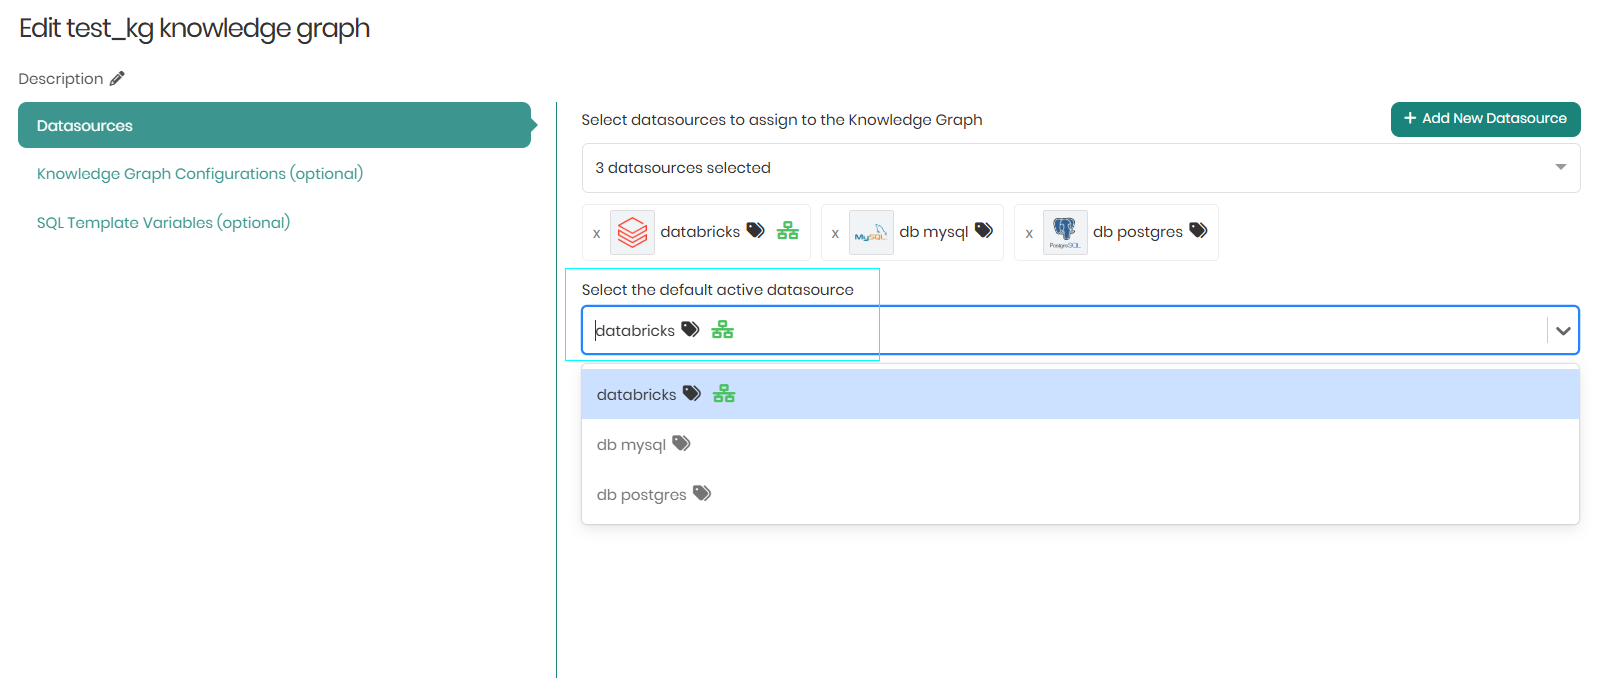Select databricks option in the dropdown list
1618x678 pixels.
point(637,395)
